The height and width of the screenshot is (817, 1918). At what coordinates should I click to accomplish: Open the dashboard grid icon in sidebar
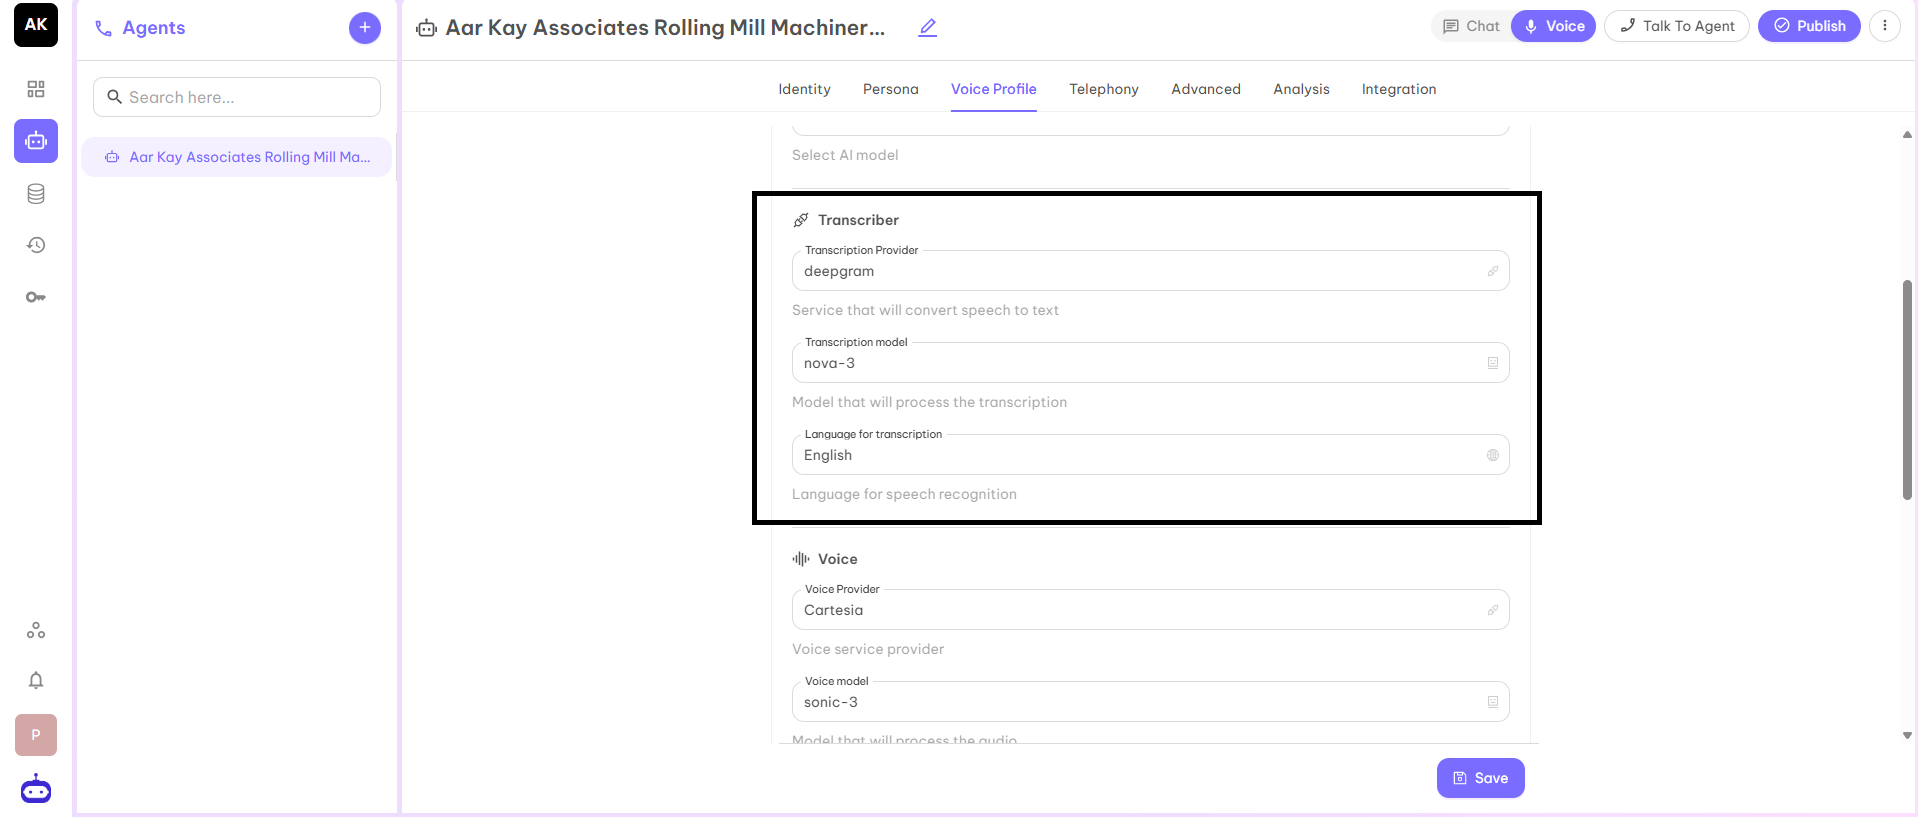pos(36,89)
